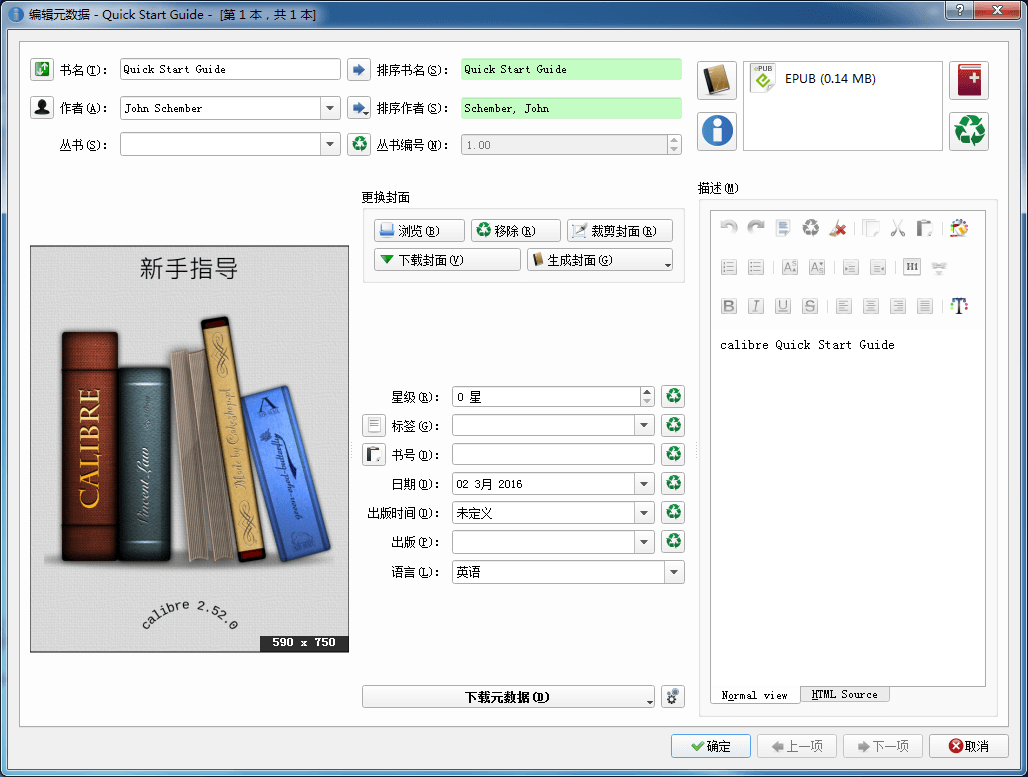Toggle strikethrough in description editor
Viewport: 1028px width, 777px height.
tap(810, 306)
